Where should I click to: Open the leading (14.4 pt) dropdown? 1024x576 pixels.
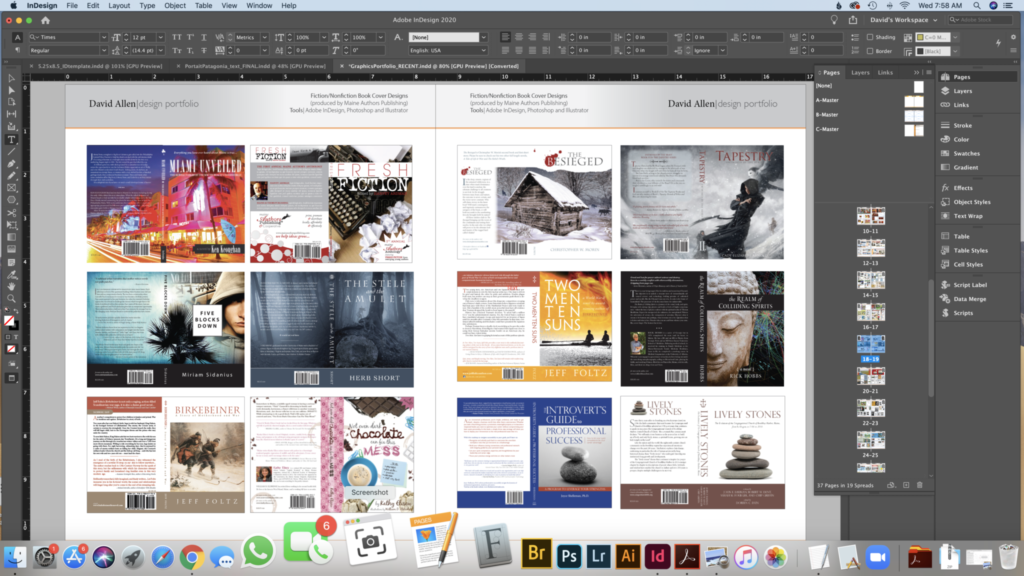[160, 50]
